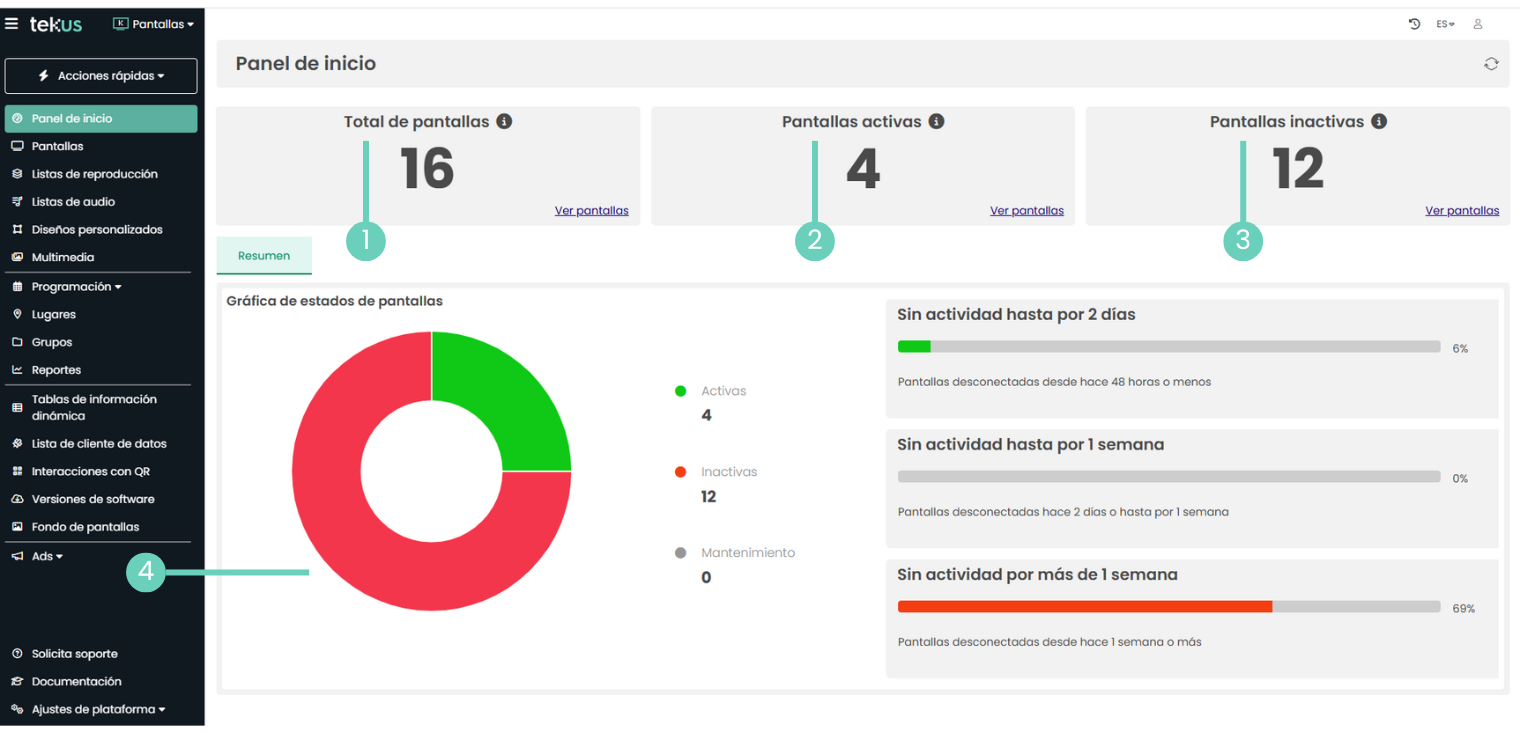Click info icon beside Pantallas inactivas
This screenshot has height=750, width=1520.
1379,122
